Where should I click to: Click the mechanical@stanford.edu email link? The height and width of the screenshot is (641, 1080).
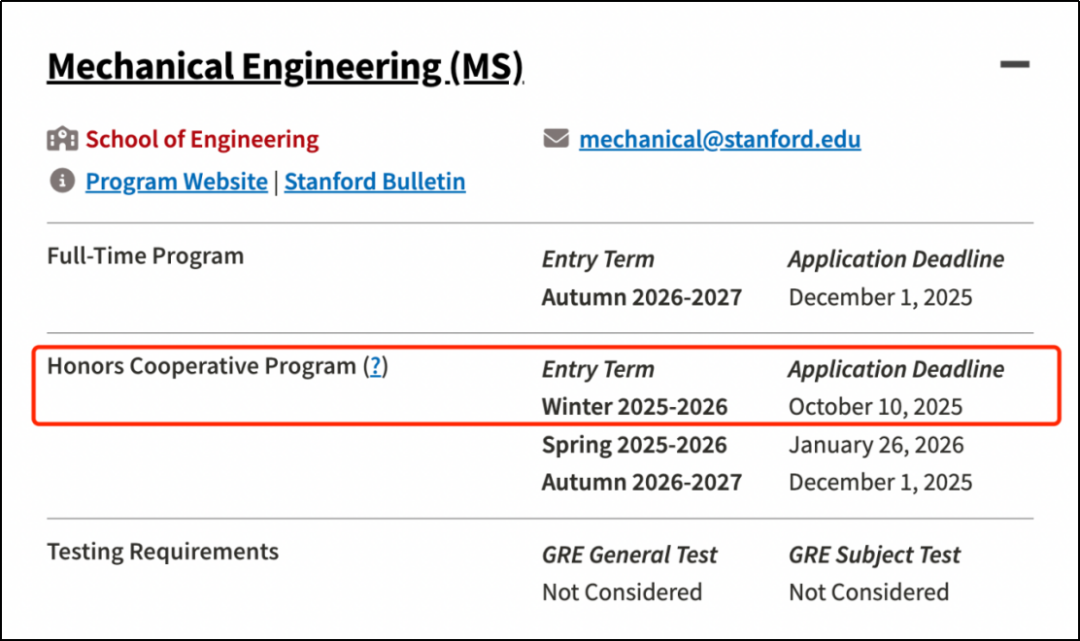(x=719, y=139)
